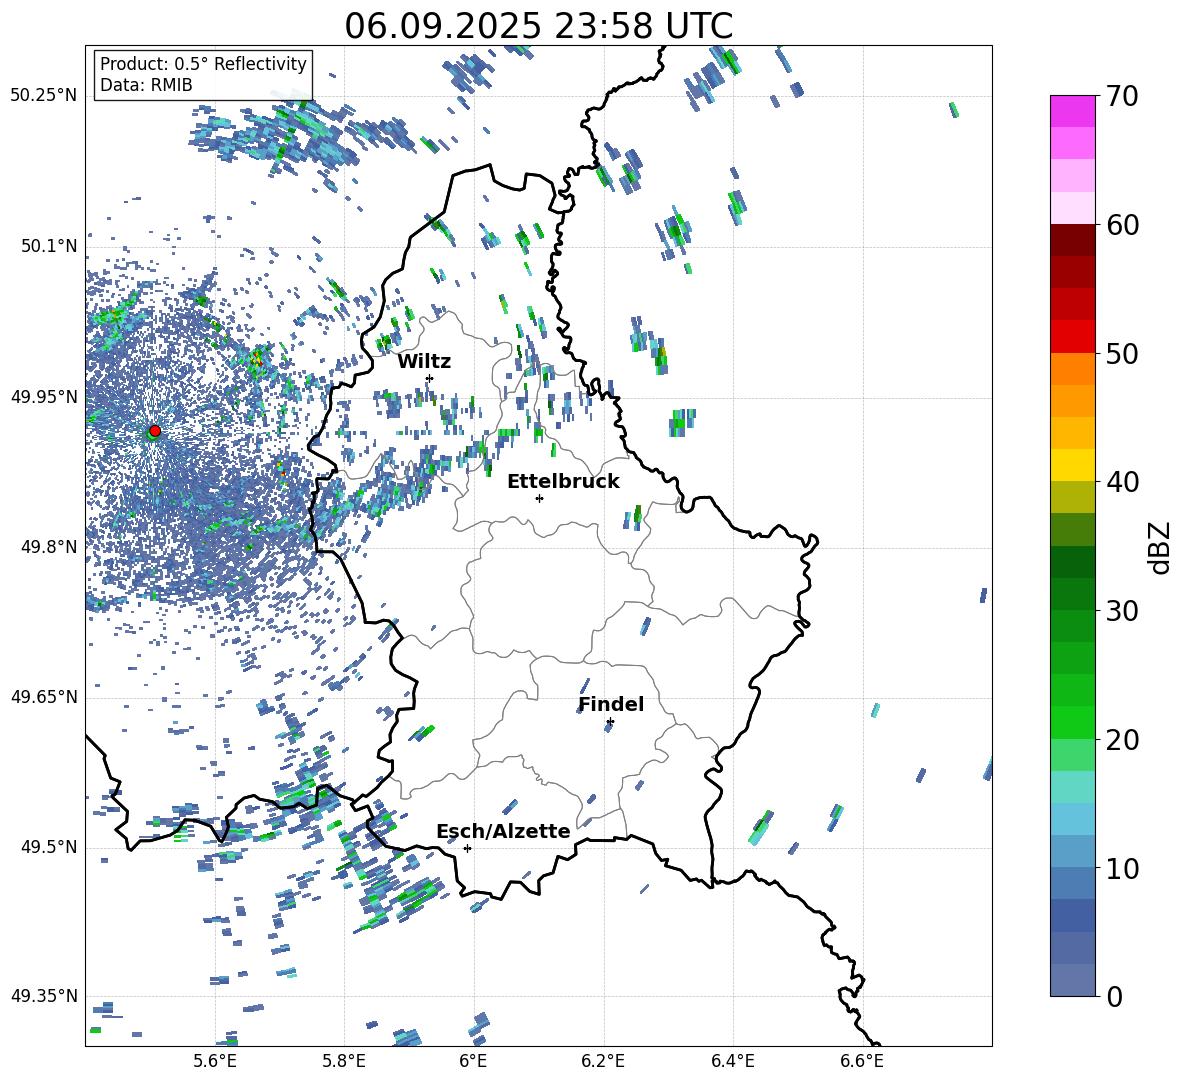Click the 'Product: 0.5° Reflectivity' text
The image size is (1184, 1081).
(203, 64)
